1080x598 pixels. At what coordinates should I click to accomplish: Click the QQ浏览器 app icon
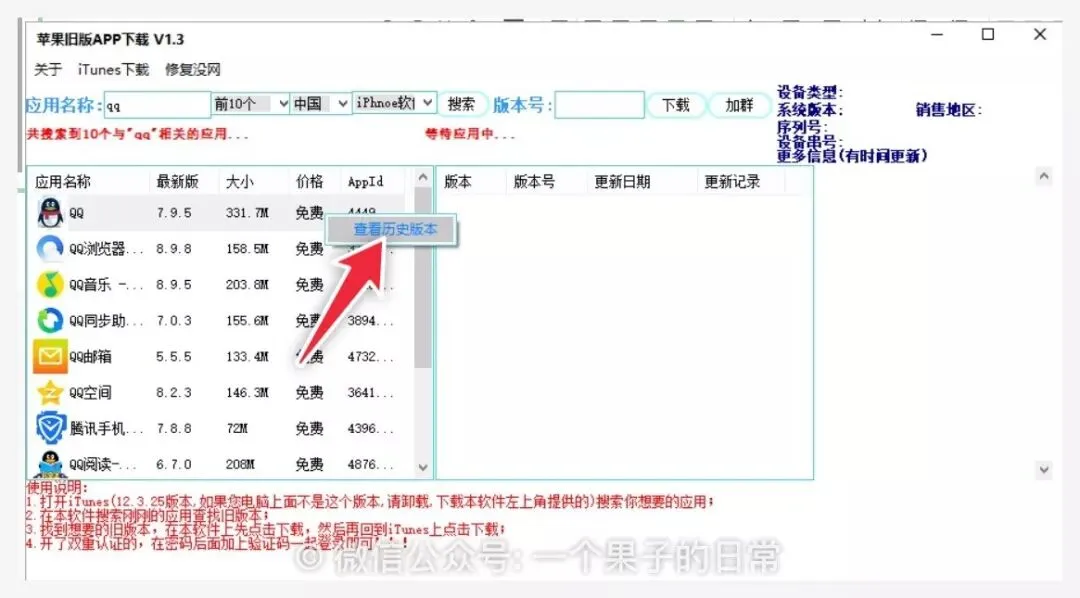pyautogui.click(x=50, y=248)
